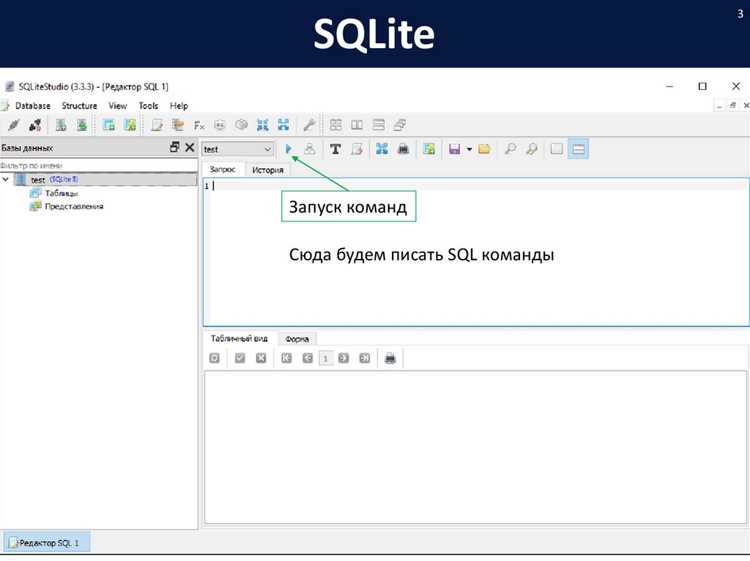This screenshot has width=750, height=561.
Task: Open the Tools menu
Action: tap(148, 106)
